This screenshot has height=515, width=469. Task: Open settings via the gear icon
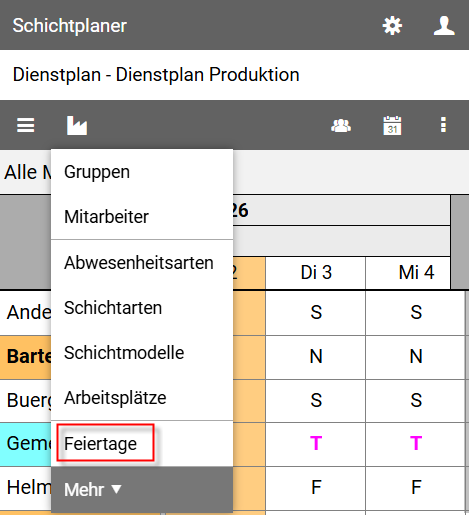[392, 26]
